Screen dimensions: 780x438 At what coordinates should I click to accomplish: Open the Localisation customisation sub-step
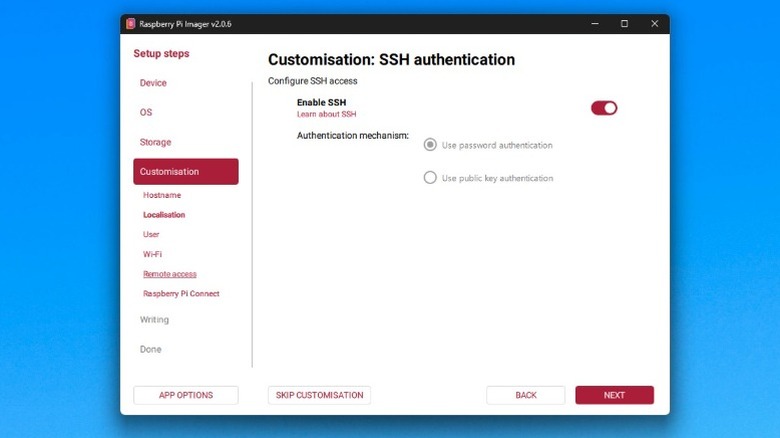164,215
